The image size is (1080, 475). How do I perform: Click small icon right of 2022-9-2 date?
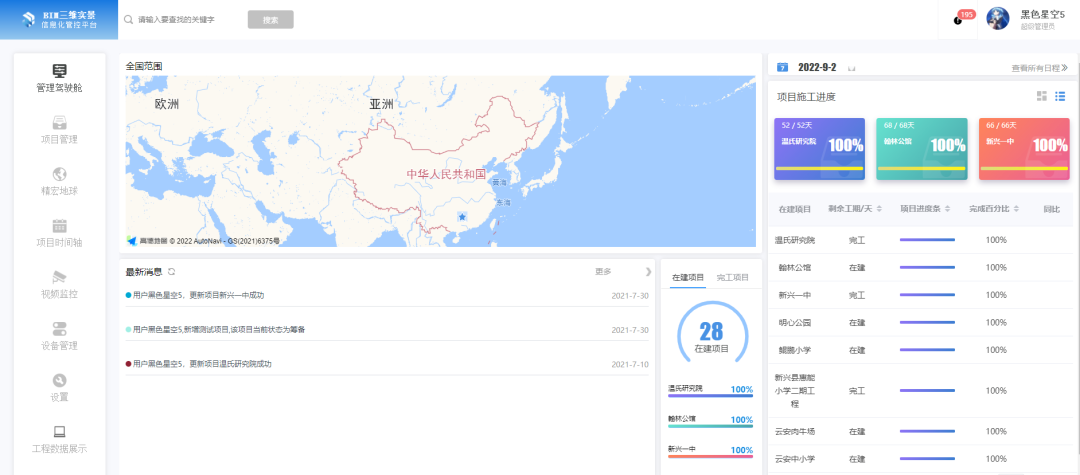click(x=851, y=68)
